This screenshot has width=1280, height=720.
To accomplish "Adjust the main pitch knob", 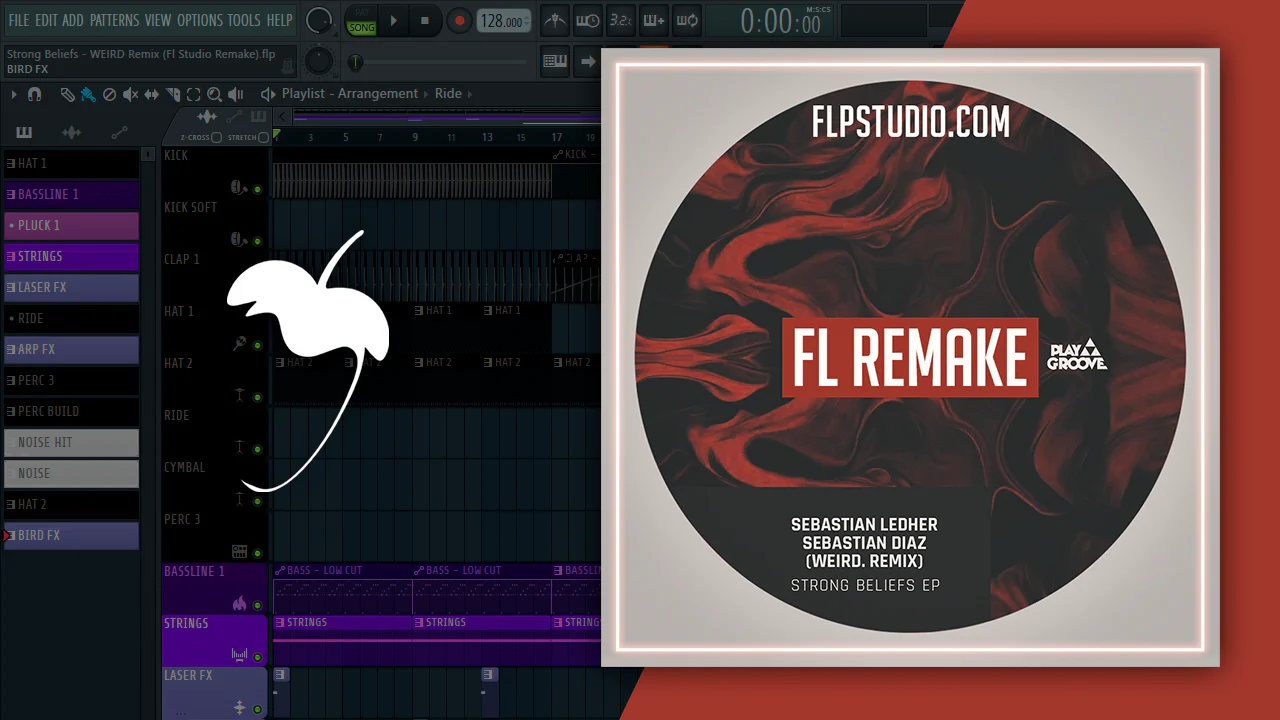I will [x=319, y=61].
